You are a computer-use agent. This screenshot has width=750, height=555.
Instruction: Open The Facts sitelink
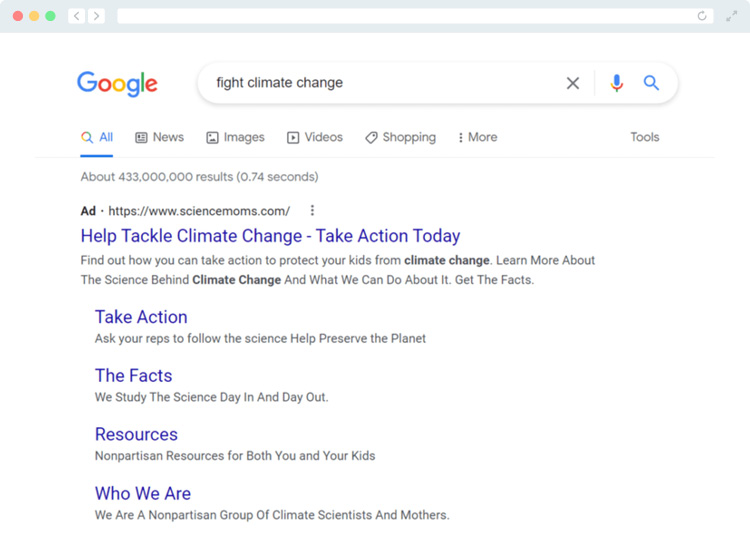[x=133, y=376]
